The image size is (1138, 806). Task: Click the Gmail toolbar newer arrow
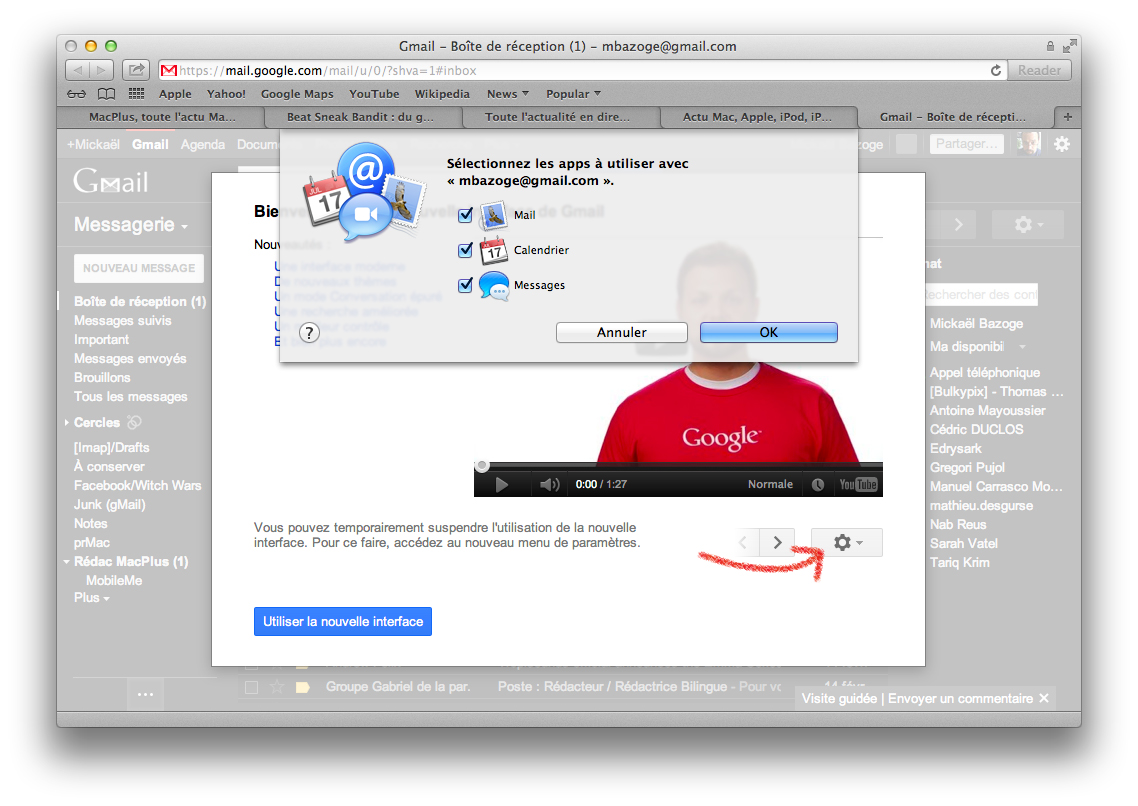[959, 225]
